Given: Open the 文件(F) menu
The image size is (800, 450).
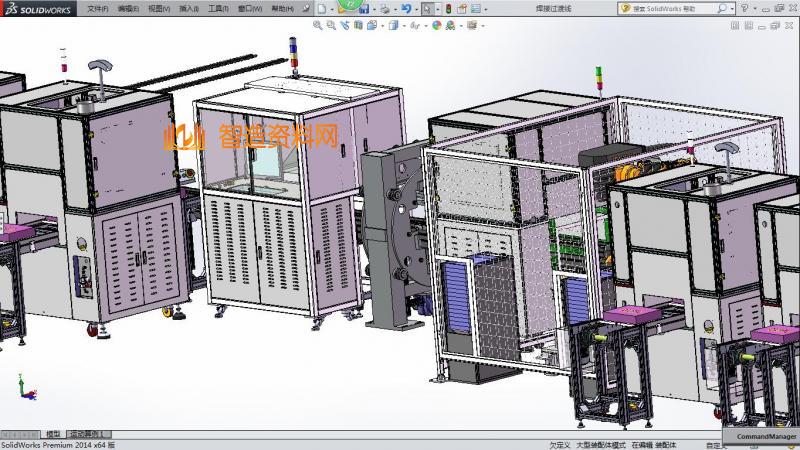Looking at the screenshot, I should tap(97, 8).
